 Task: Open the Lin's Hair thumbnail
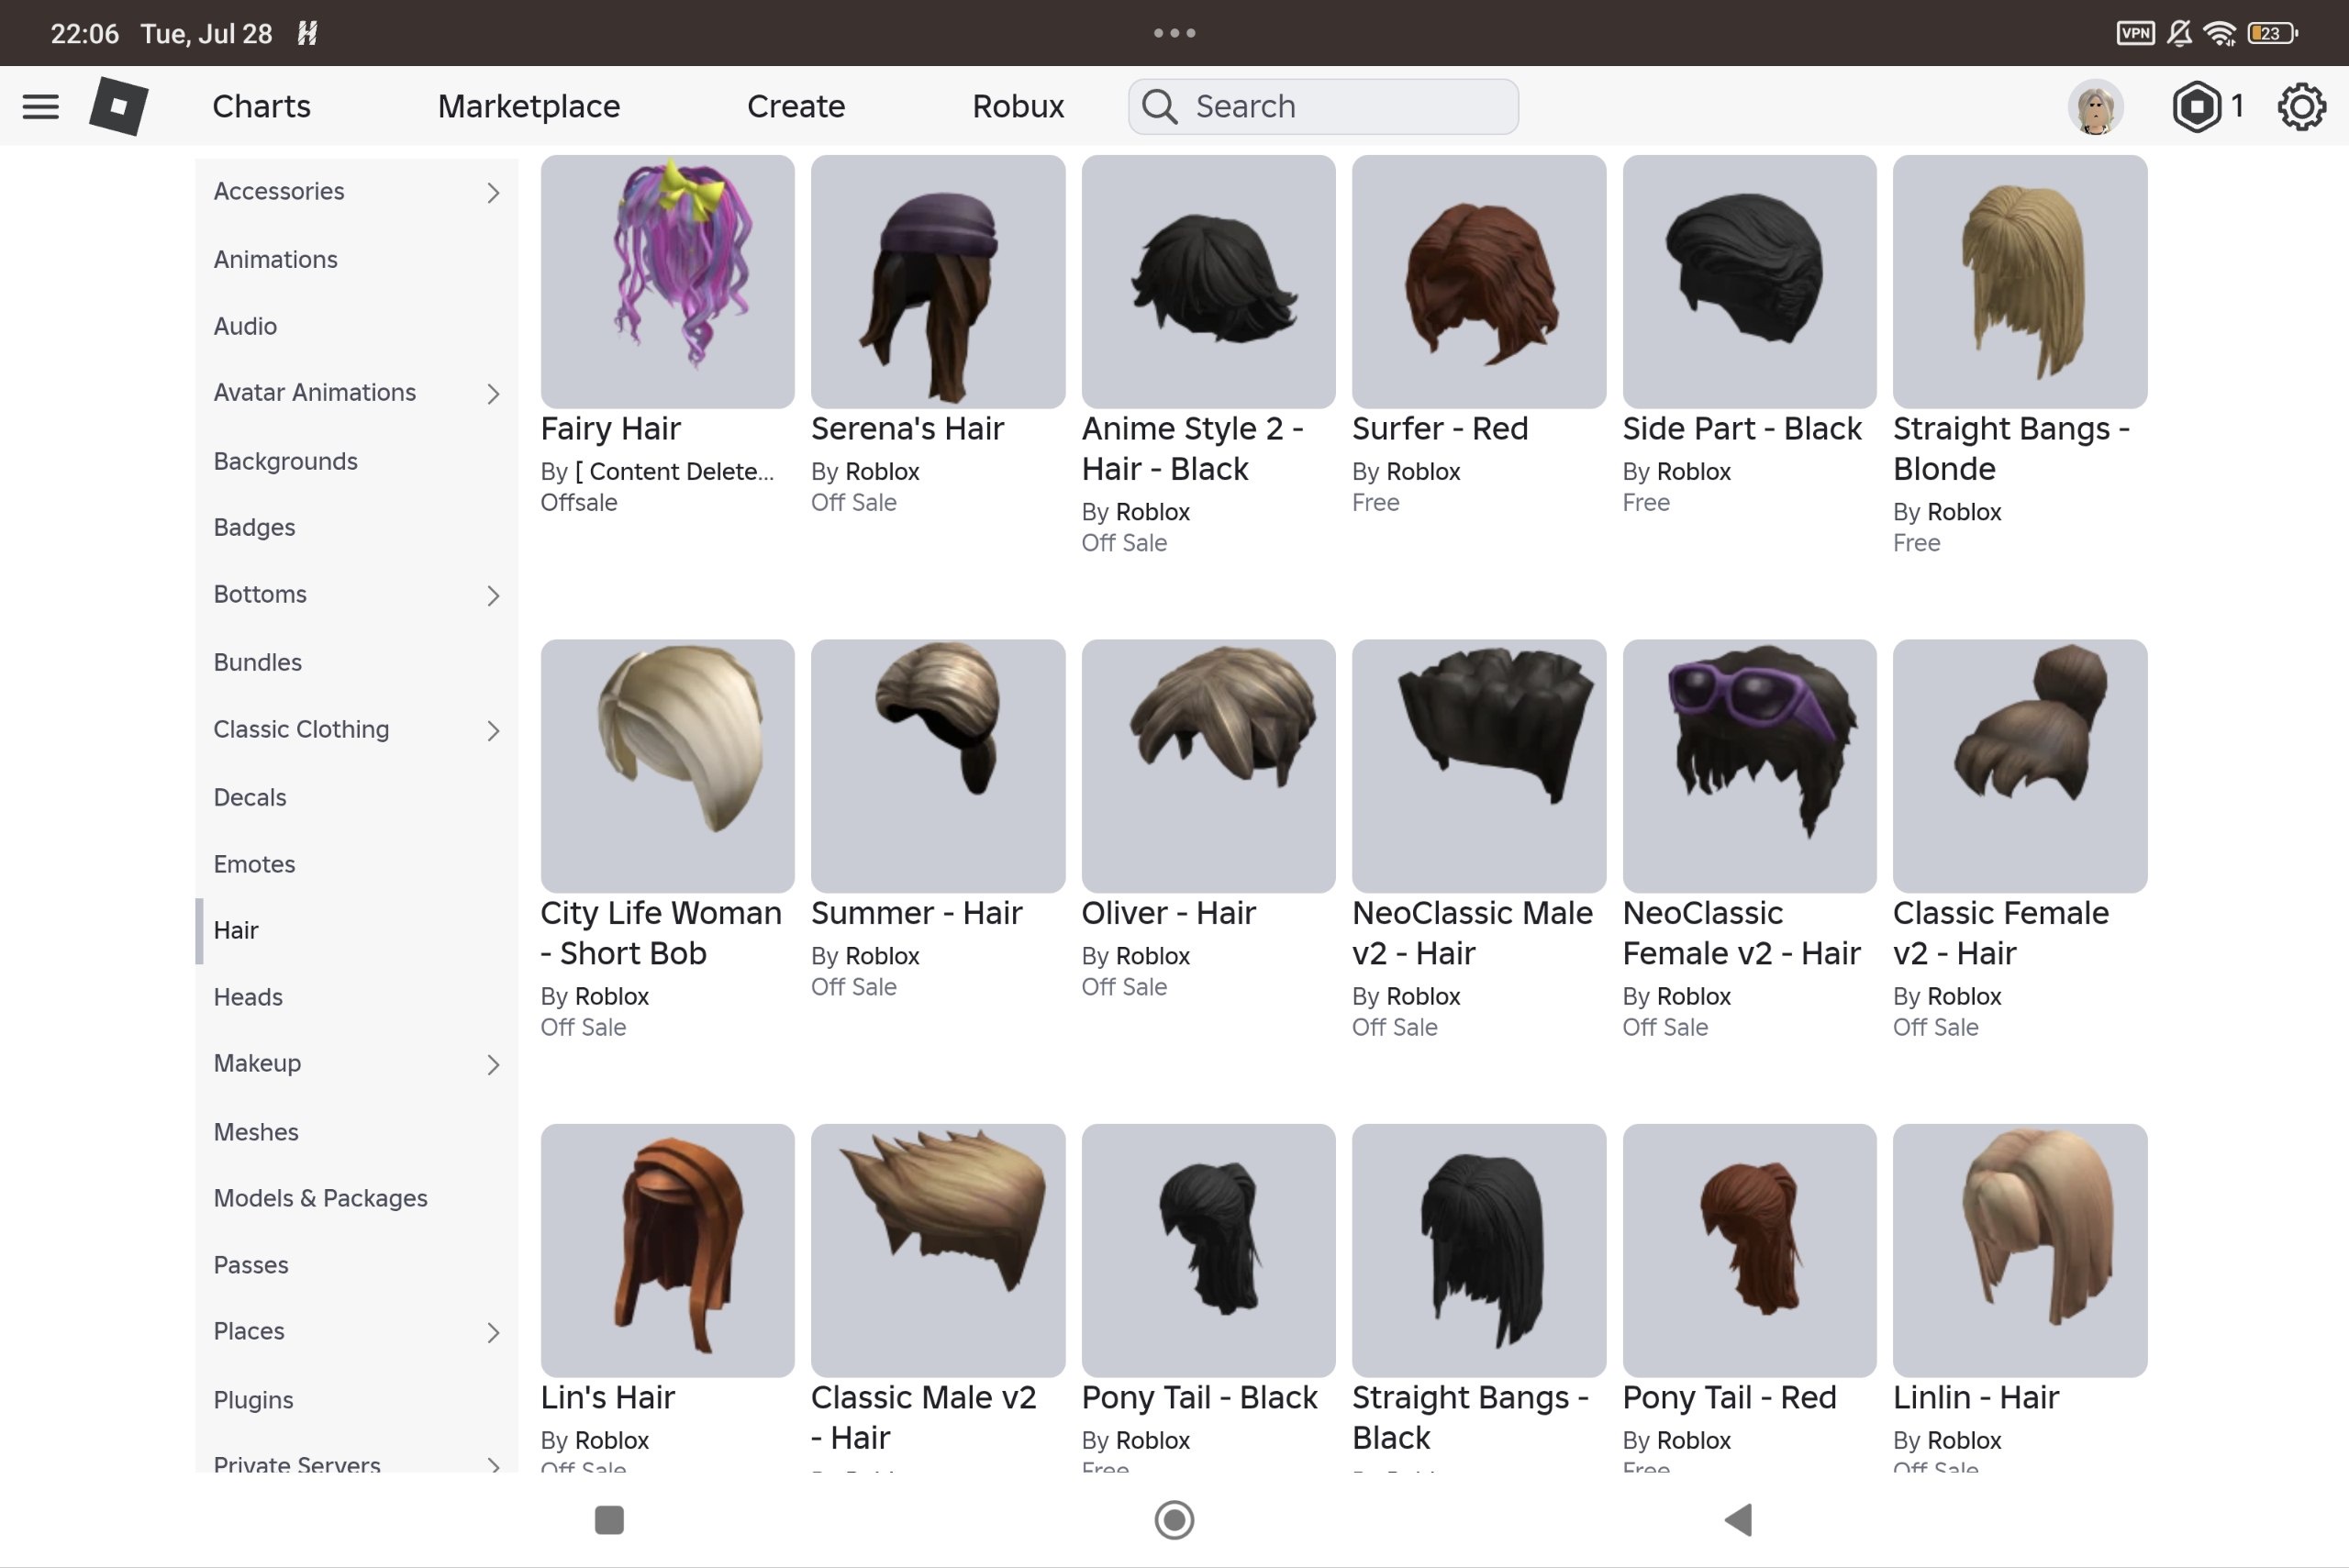tap(667, 1250)
